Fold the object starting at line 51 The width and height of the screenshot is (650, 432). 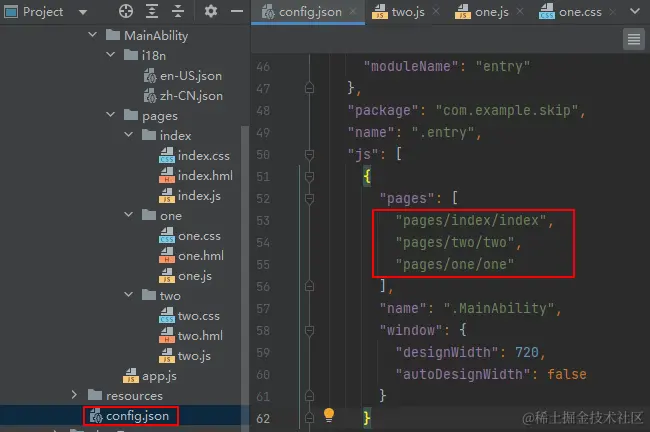(309, 177)
